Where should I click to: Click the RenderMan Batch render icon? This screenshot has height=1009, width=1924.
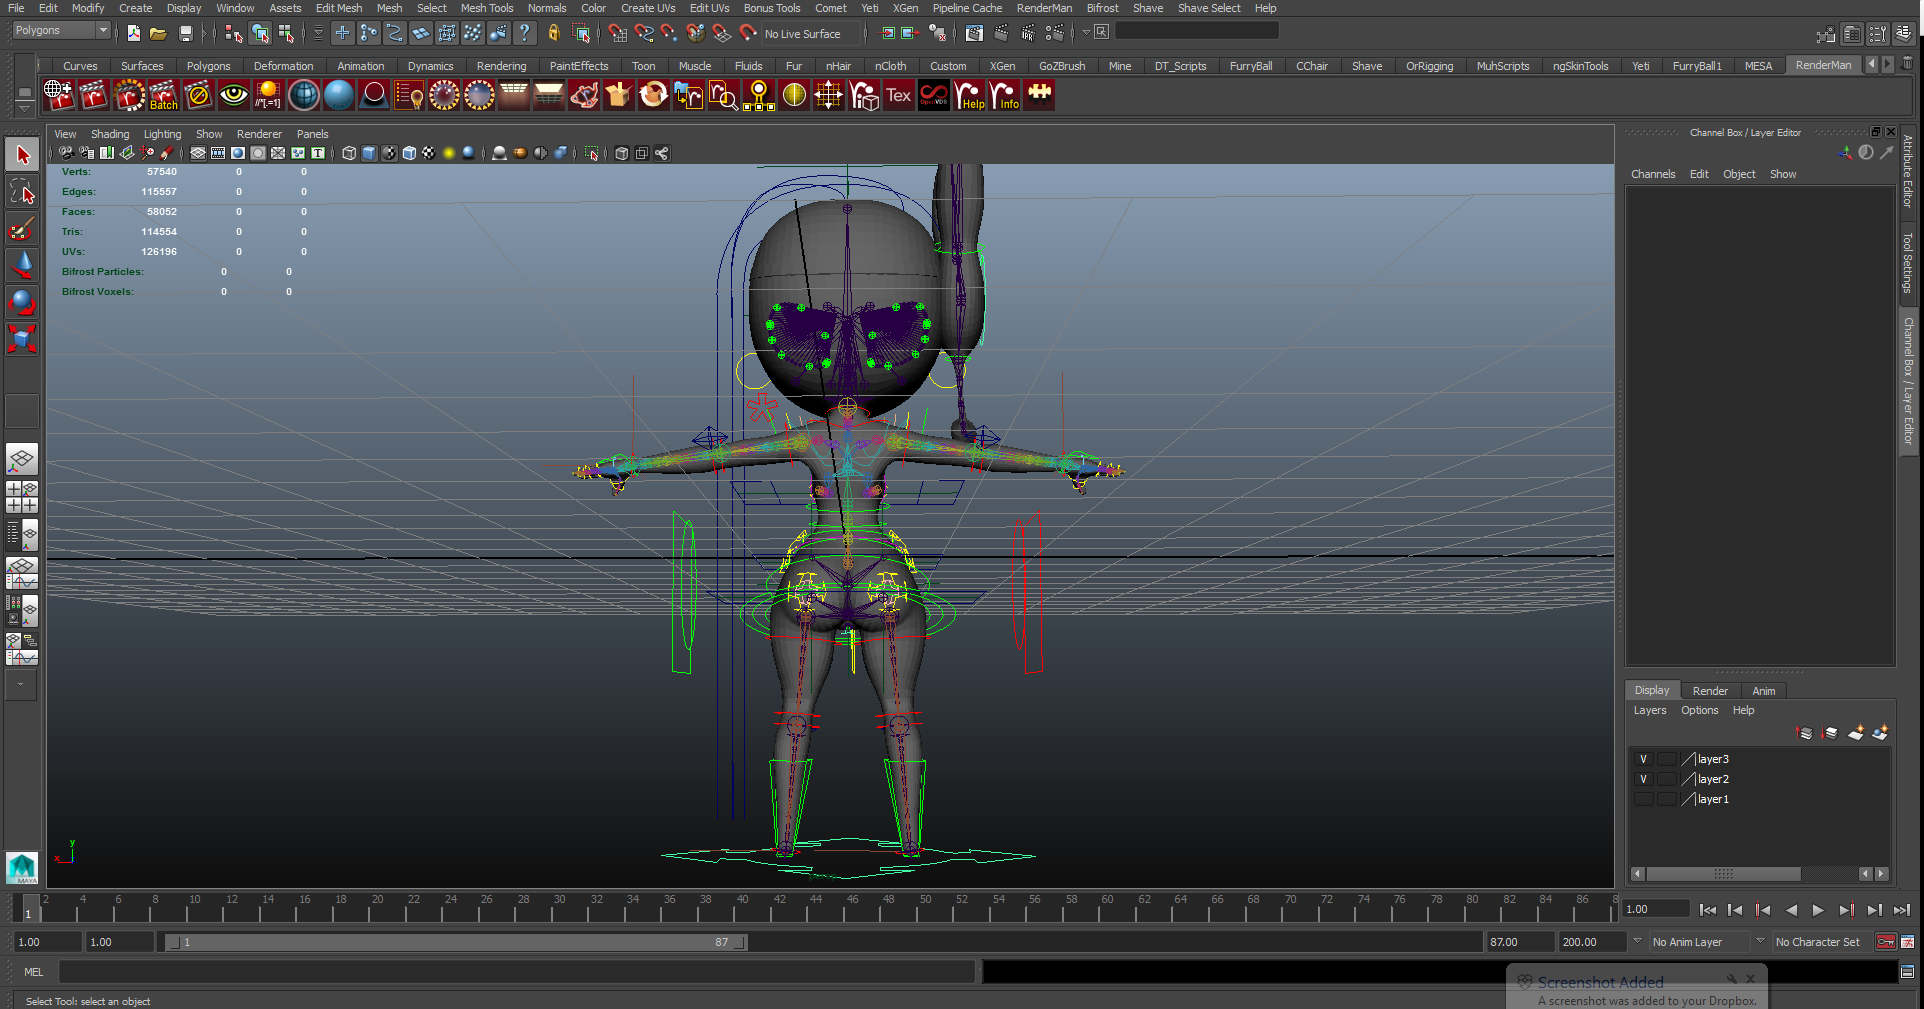(x=163, y=96)
